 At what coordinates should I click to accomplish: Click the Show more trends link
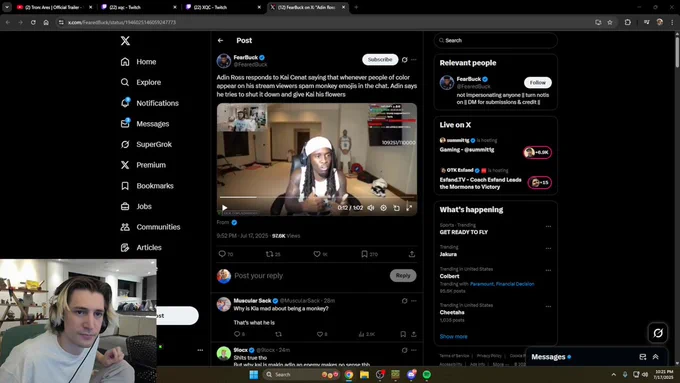[453, 337]
